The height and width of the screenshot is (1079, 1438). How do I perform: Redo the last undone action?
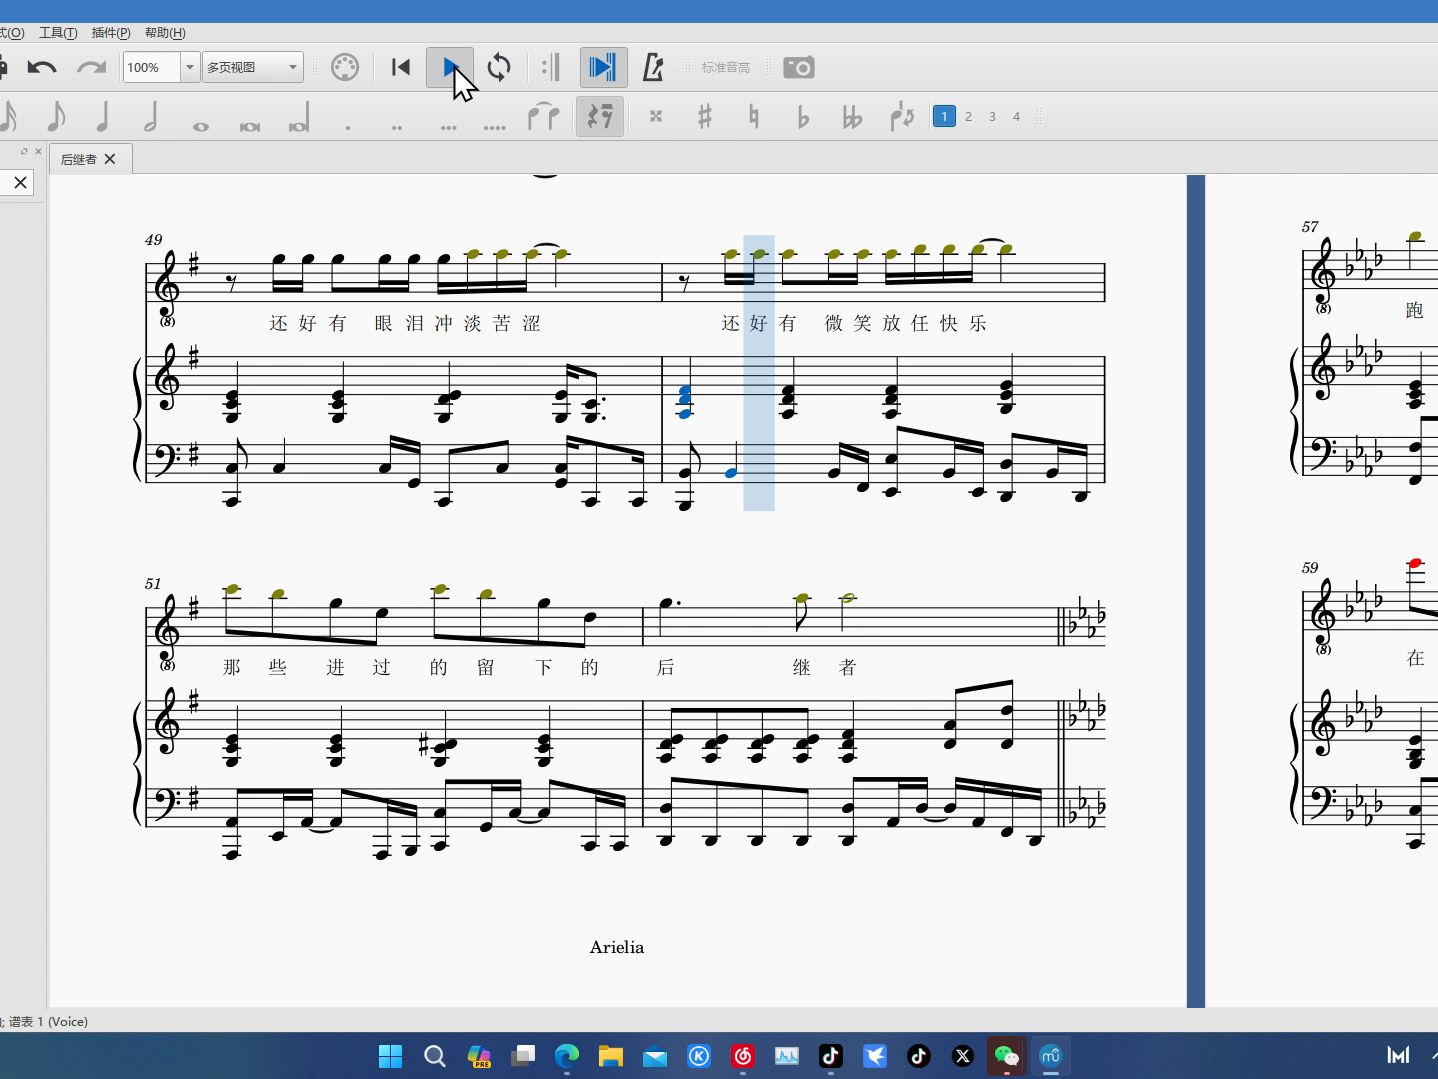(91, 67)
